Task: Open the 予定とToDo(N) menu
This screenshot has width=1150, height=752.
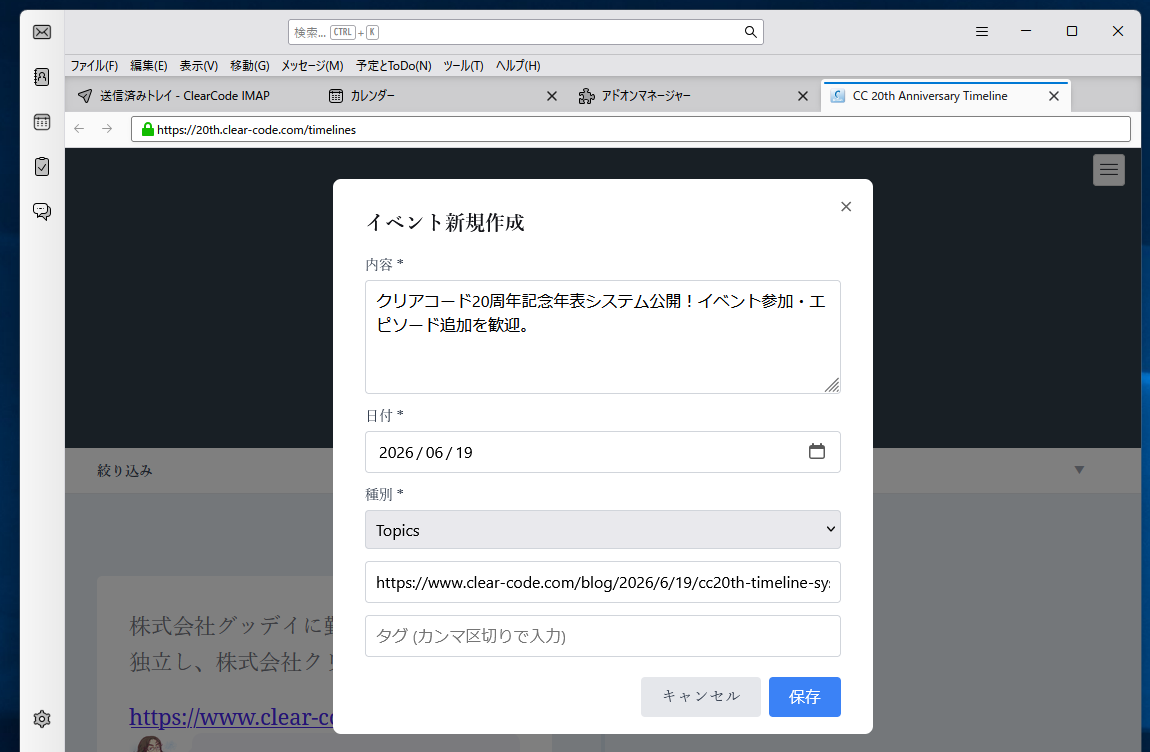Action: [x=393, y=65]
